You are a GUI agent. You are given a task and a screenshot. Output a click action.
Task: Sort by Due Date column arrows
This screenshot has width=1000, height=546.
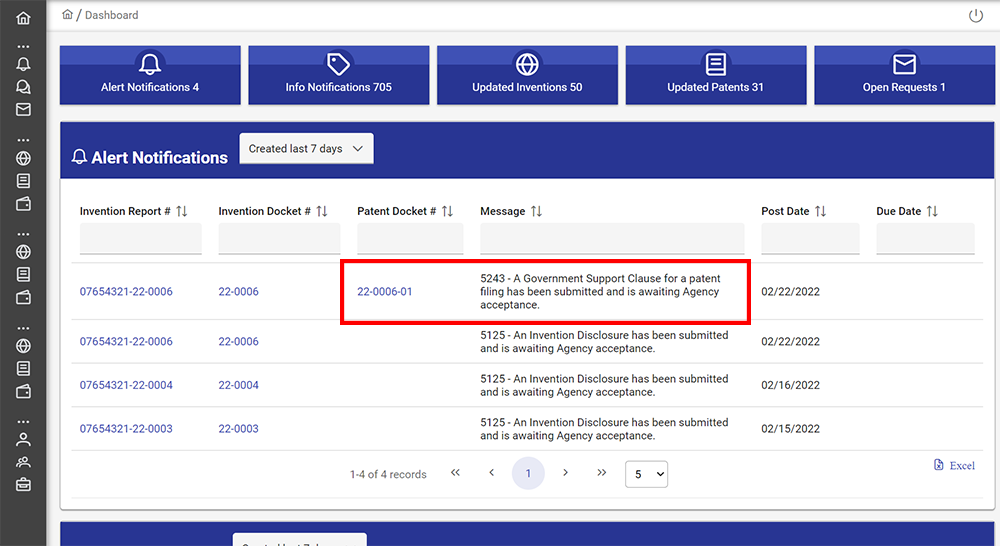tap(932, 212)
